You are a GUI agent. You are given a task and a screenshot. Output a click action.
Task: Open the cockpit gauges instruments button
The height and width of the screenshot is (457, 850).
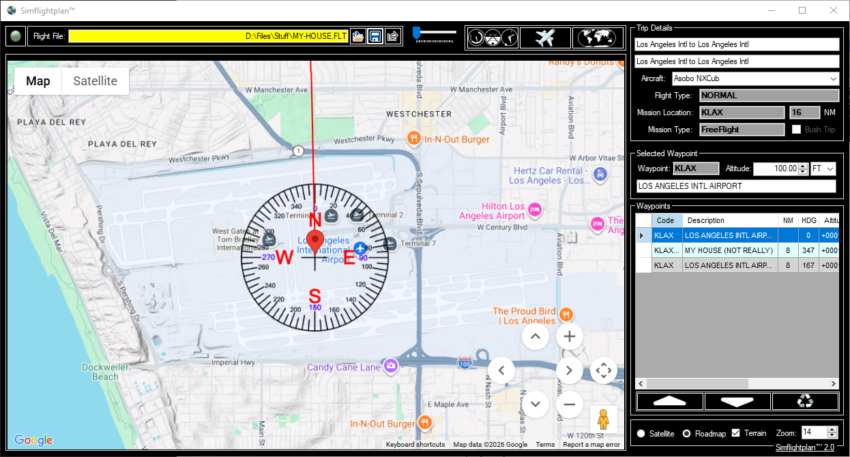[x=492, y=38]
